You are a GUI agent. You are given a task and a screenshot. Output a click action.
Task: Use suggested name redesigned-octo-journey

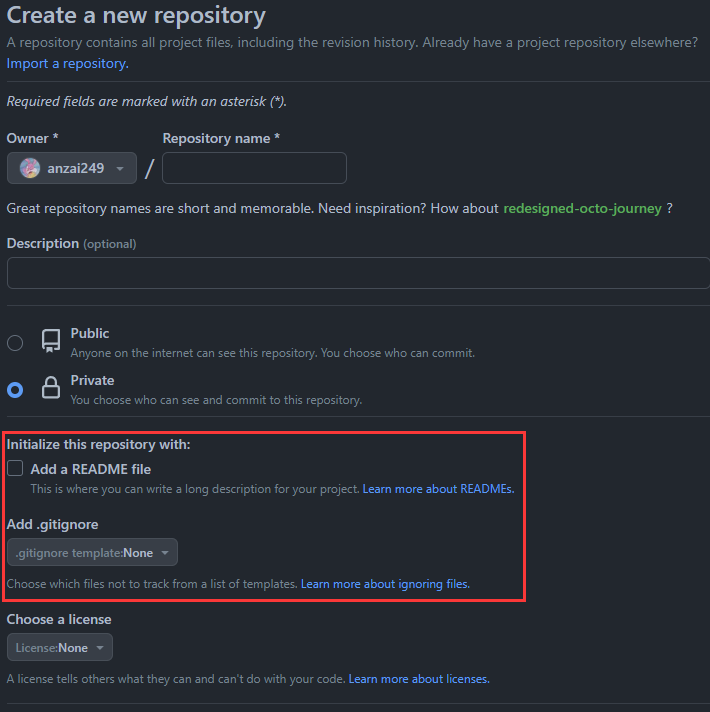tap(582, 208)
